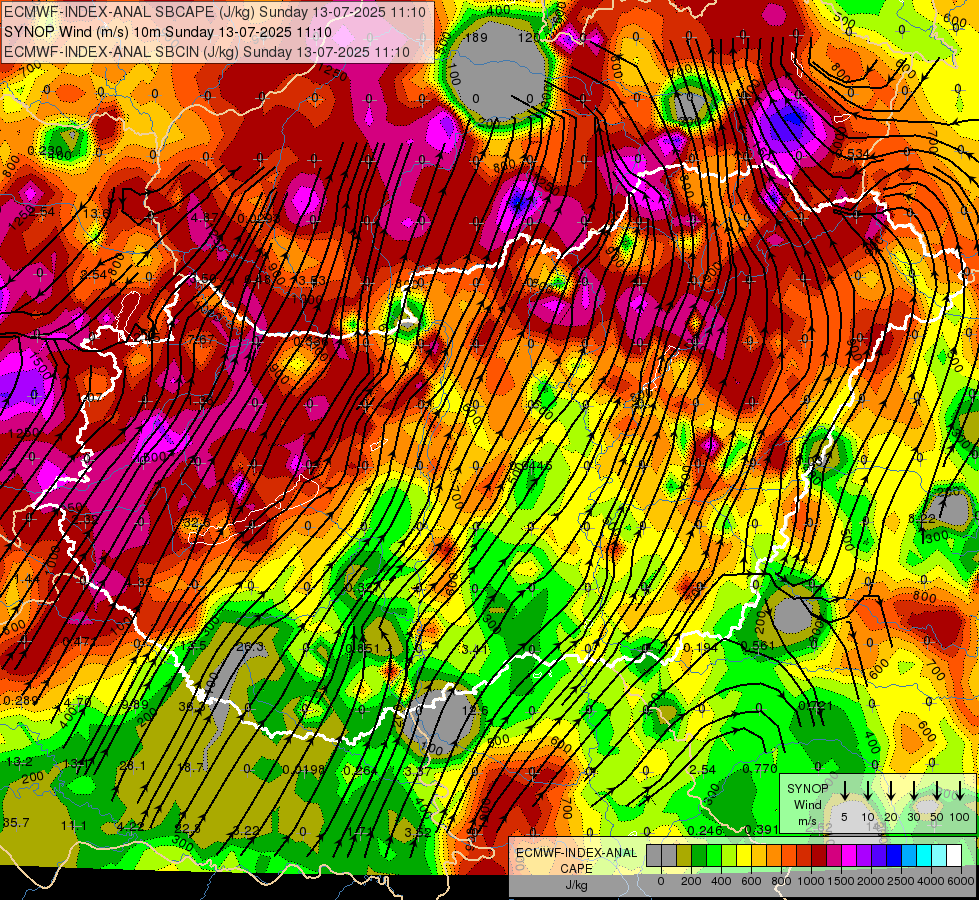
Task: Click the ECMWF-INDEX-ANAL SBCIN header line
Action: click(x=207, y=52)
